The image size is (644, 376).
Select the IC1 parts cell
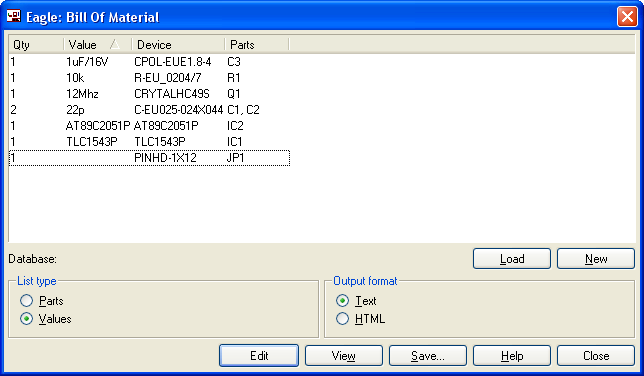point(235,142)
